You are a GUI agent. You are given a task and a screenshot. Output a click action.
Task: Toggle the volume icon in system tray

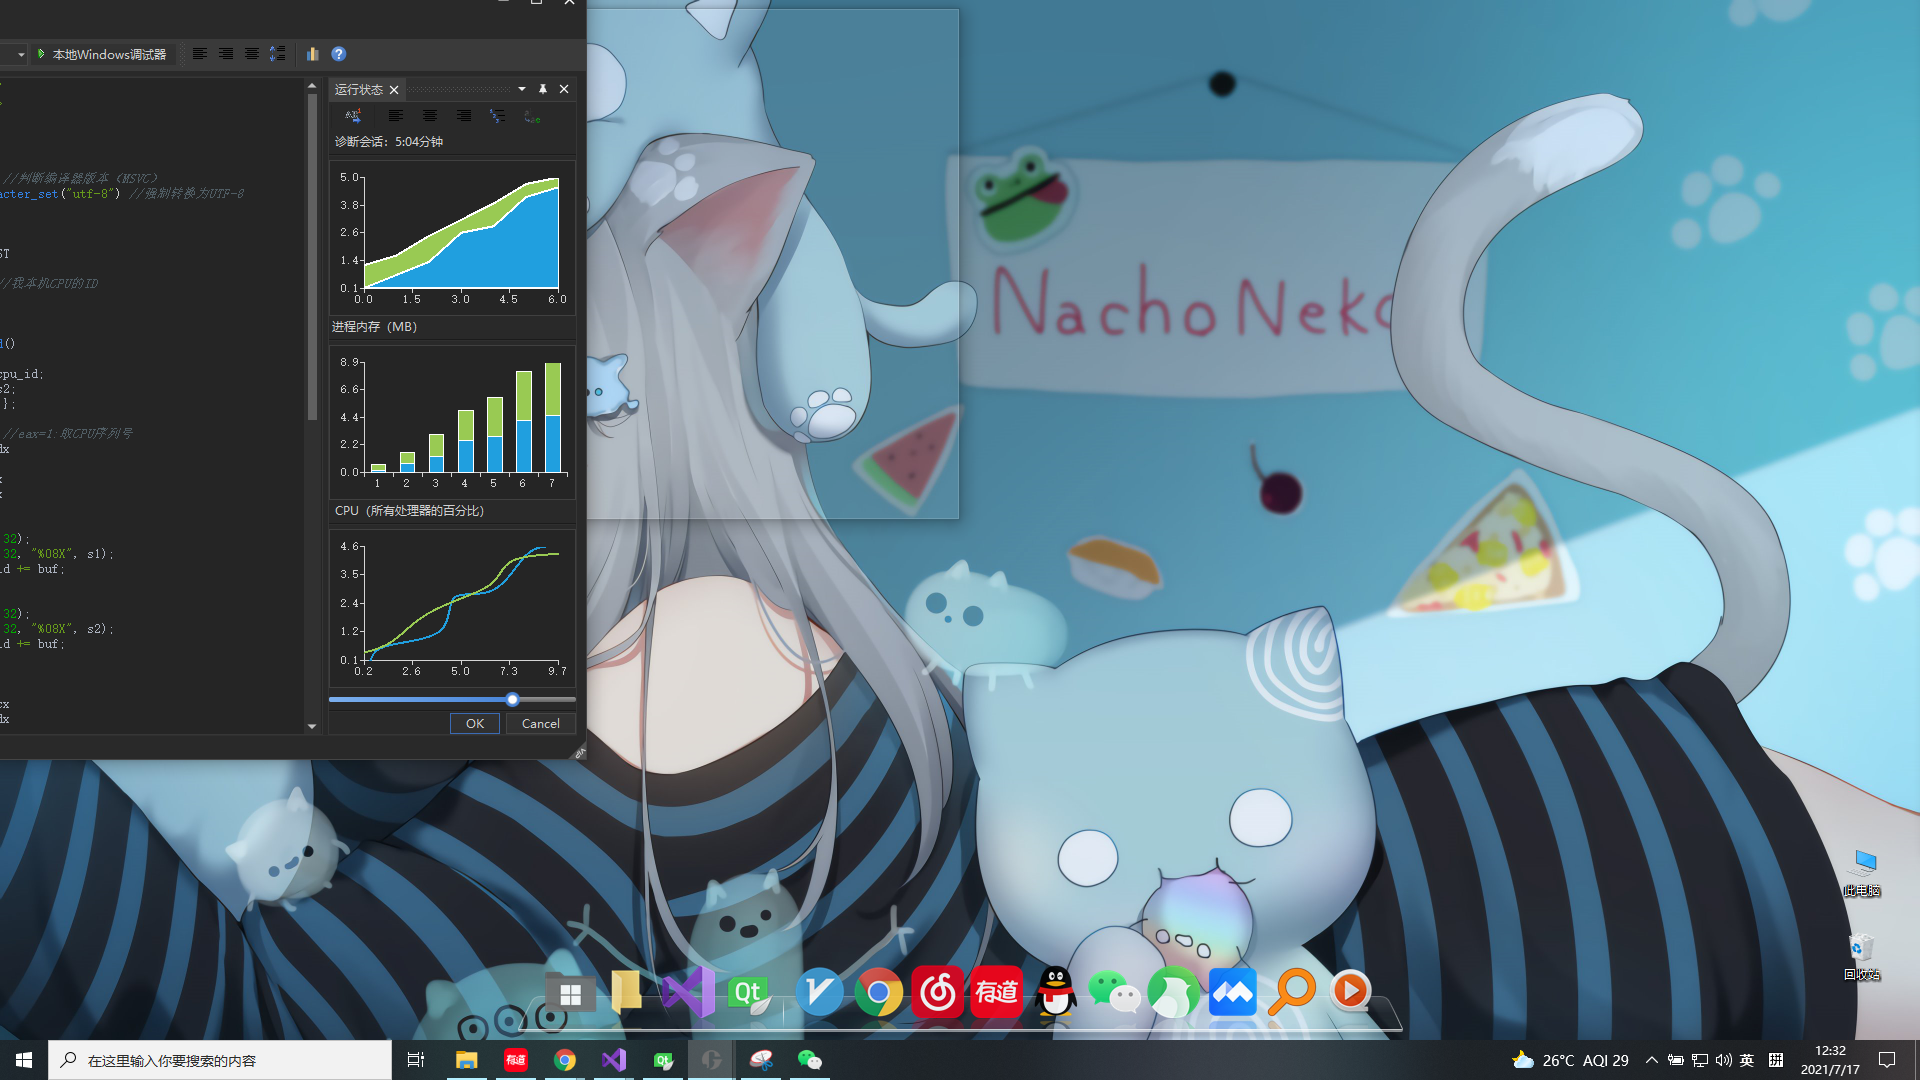coord(1723,1060)
